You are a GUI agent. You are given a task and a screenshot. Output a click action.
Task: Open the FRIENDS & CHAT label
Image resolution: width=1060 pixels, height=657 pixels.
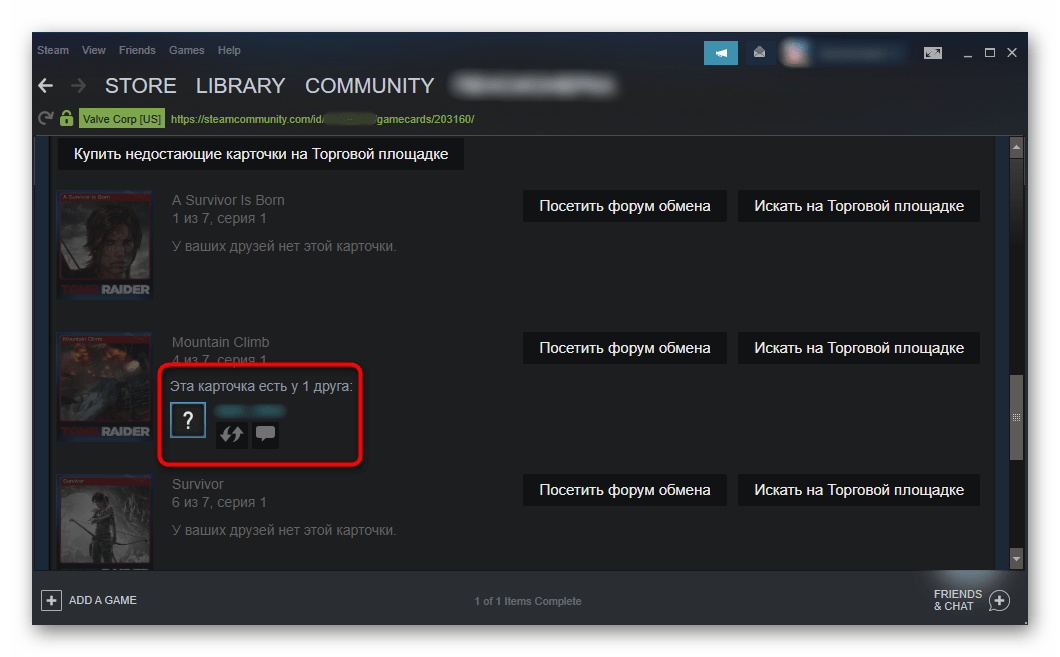click(957, 600)
